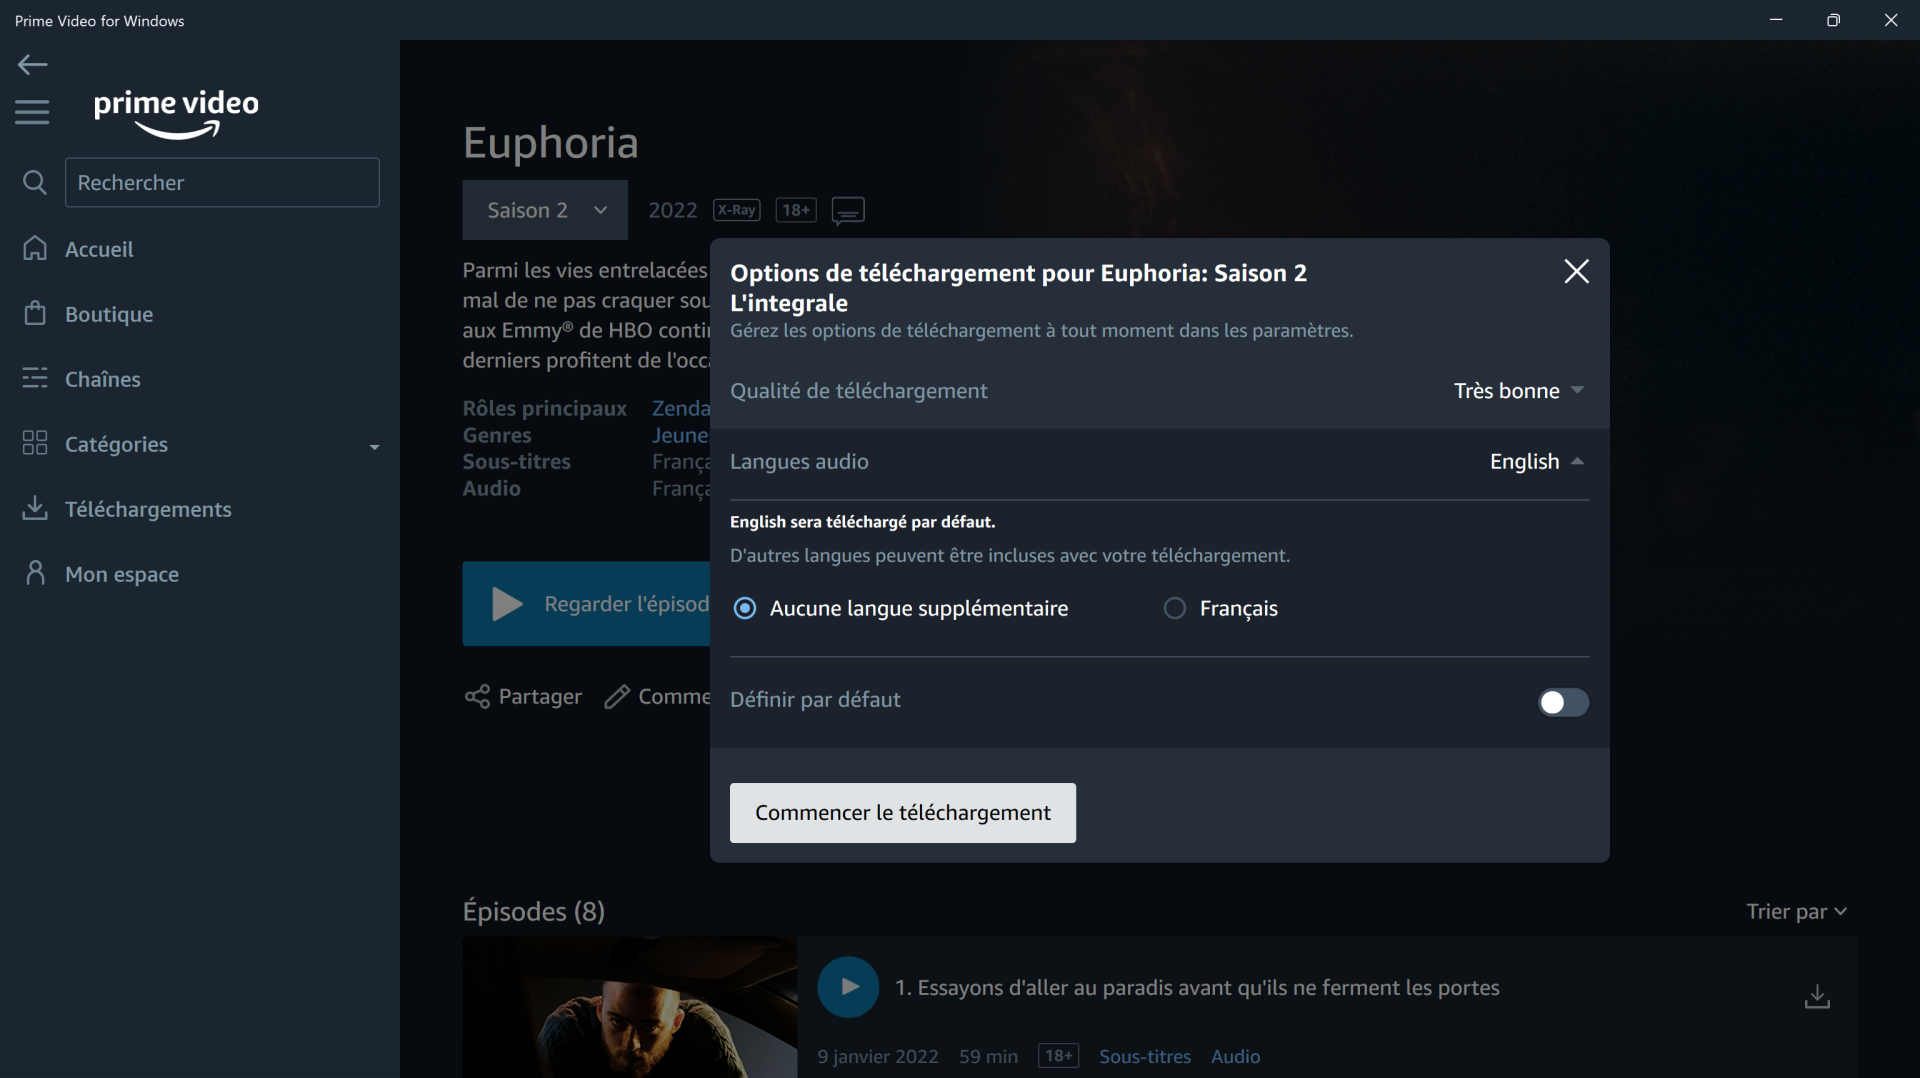Viewport: 1920px width, 1078px height.
Task: Click the Partager share button
Action: (523, 696)
